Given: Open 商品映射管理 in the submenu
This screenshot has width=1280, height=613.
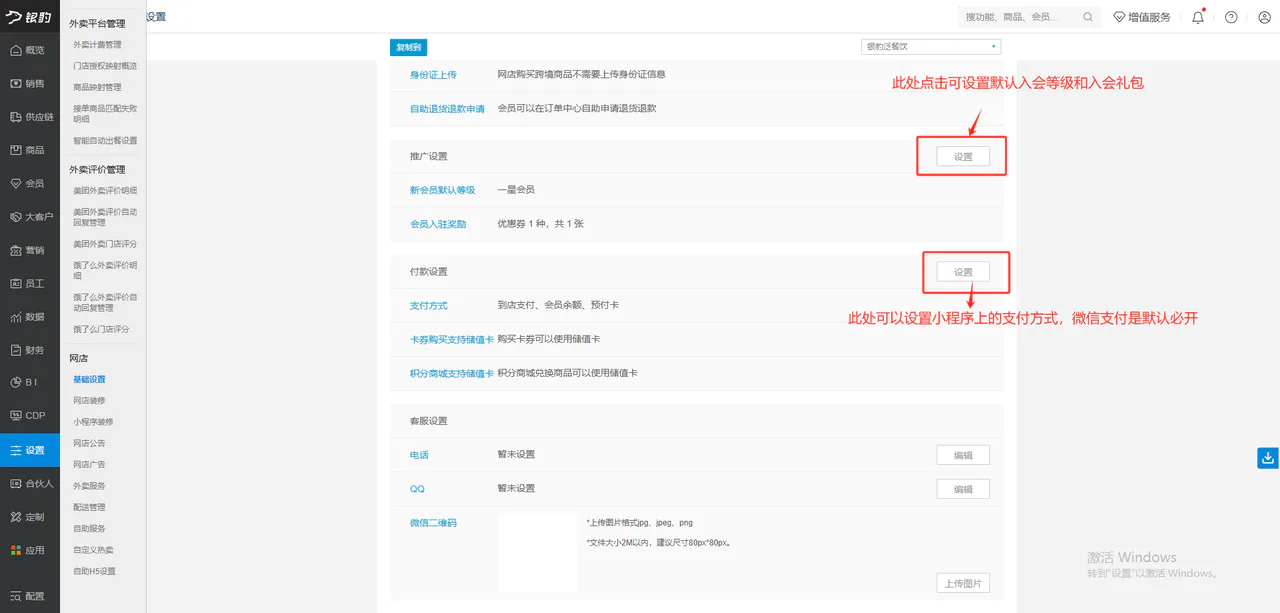Looking at the screenshot, I should pos(97,87).
